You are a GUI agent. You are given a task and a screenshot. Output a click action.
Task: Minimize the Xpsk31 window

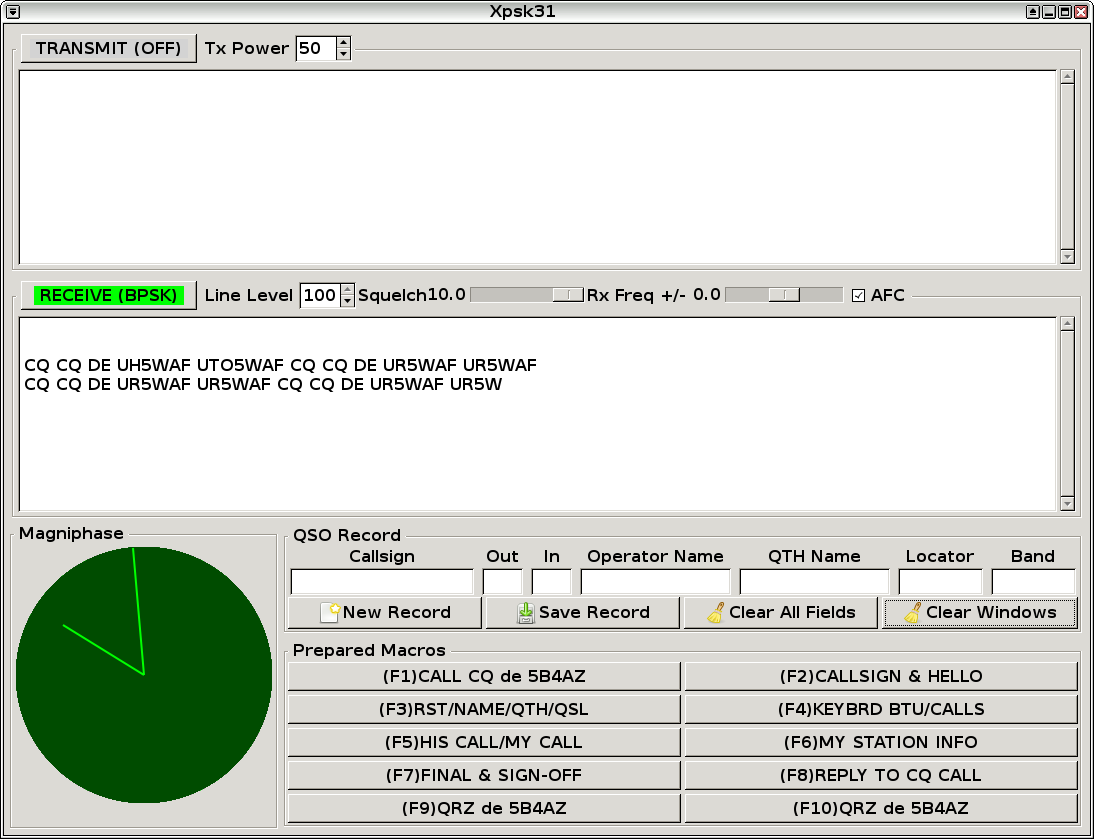coord(1049,12)
